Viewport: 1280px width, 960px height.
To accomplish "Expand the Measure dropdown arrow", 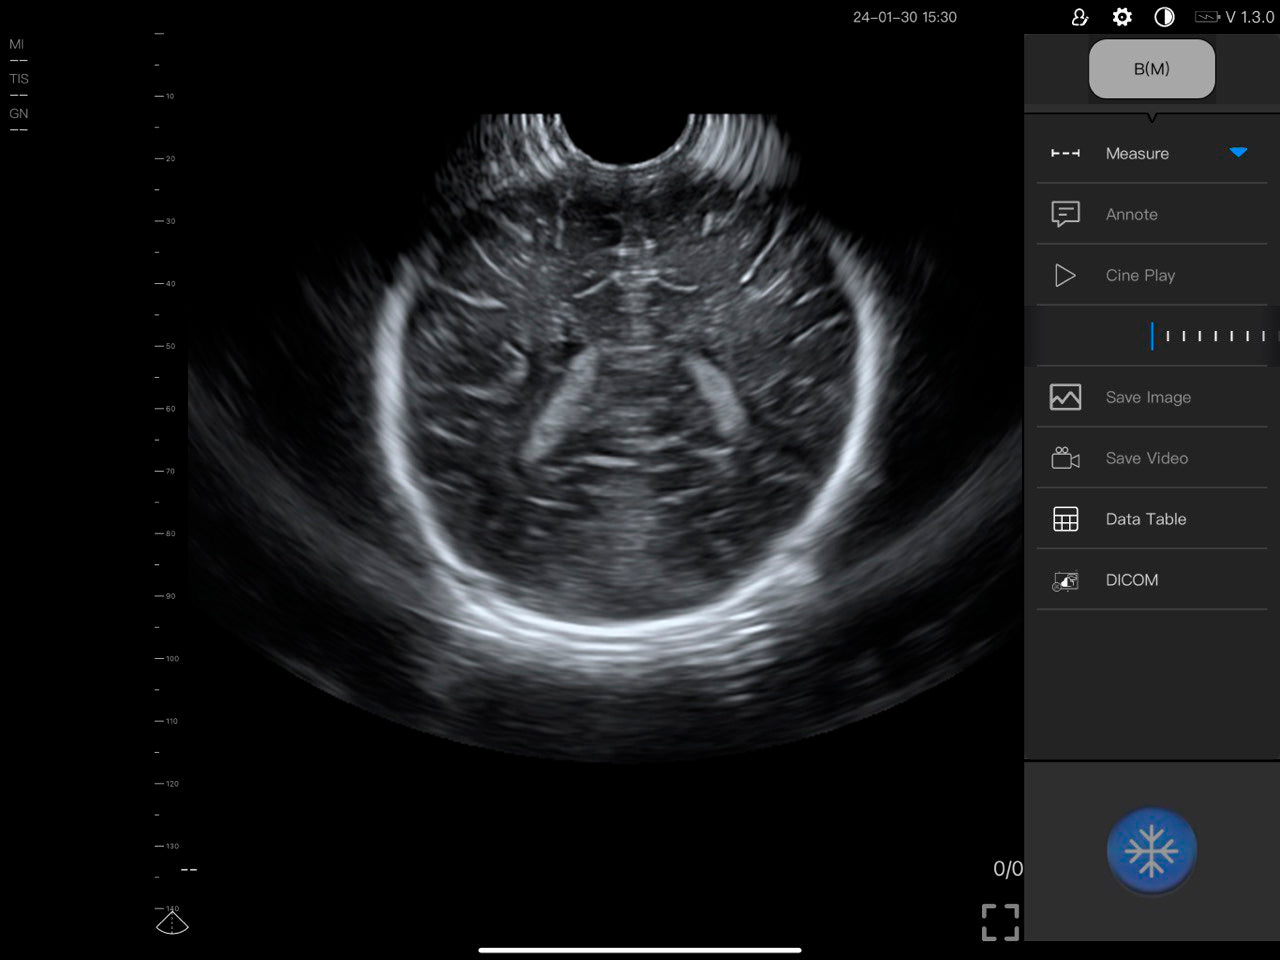I will (x=1238, y=153).
